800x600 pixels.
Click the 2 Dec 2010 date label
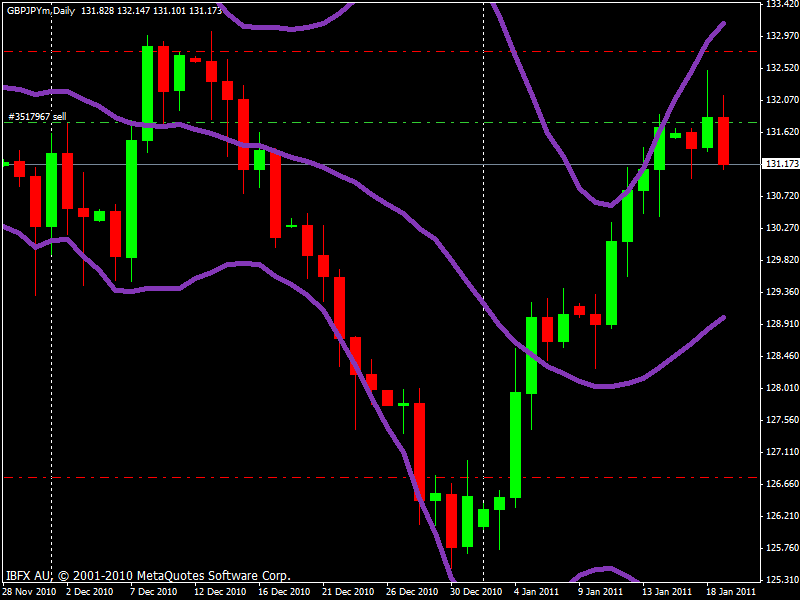(x=90, y=592)
